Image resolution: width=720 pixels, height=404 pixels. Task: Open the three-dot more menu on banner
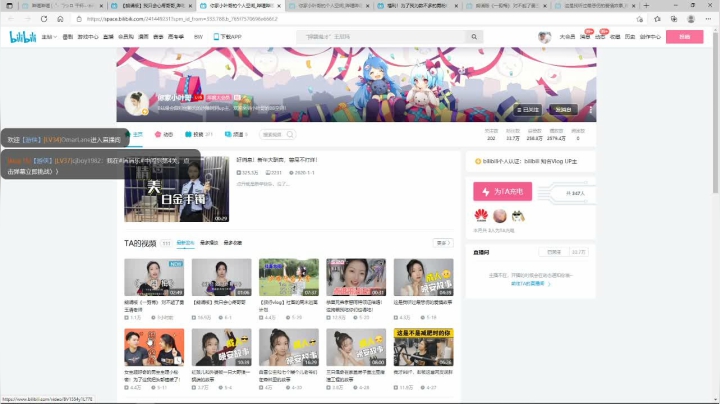tap(591, 110)
